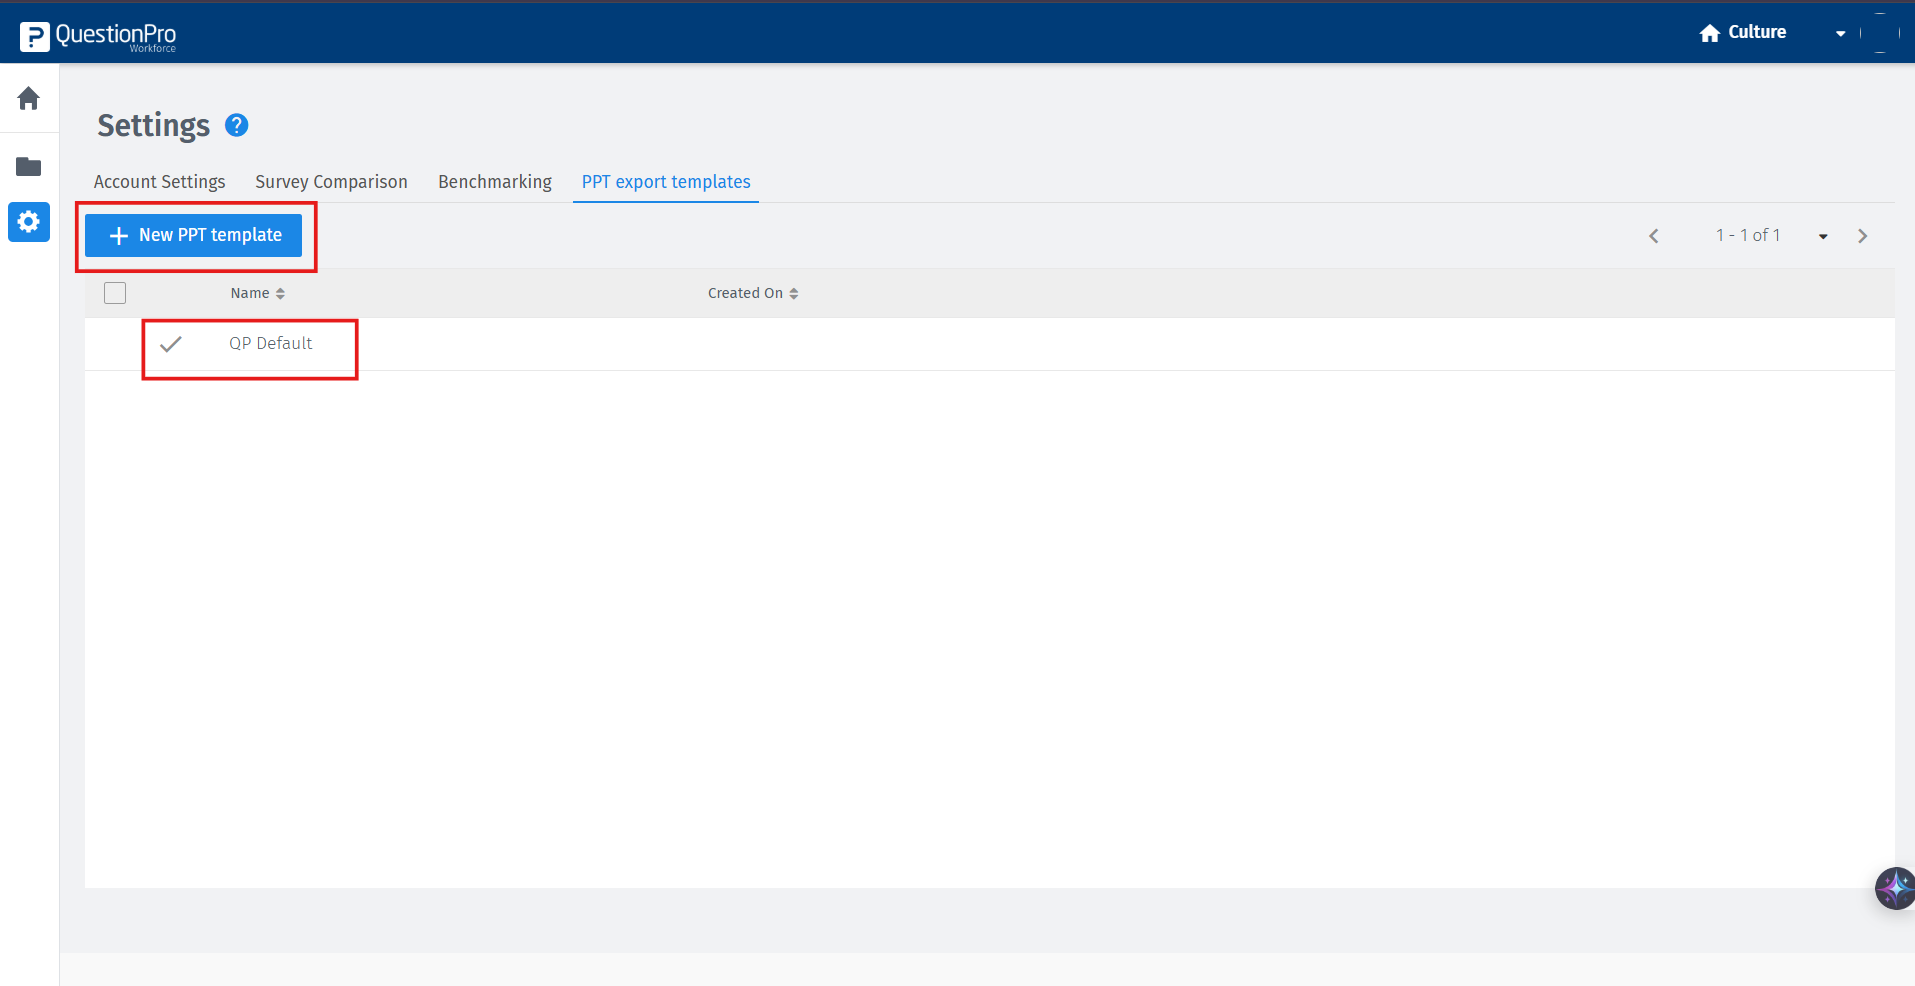Open the rows-per-page dropdown near pagination
Screen dimensions: 1915x986
(1822, 235)
